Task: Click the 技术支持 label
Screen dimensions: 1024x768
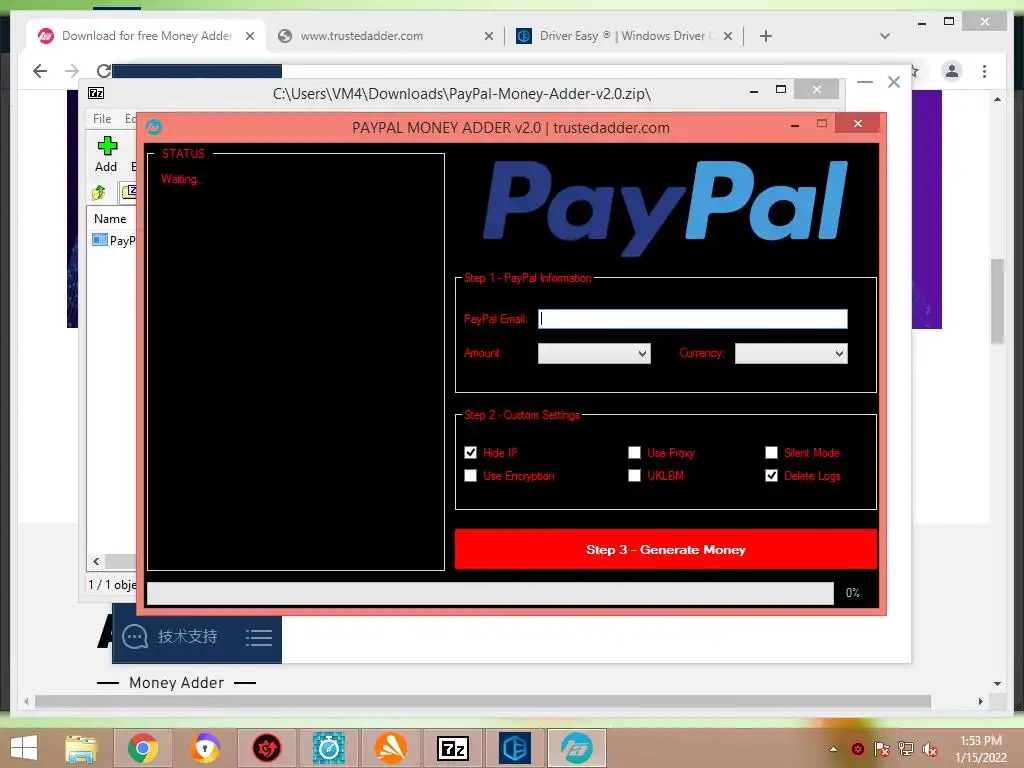Action: [187, 637]
